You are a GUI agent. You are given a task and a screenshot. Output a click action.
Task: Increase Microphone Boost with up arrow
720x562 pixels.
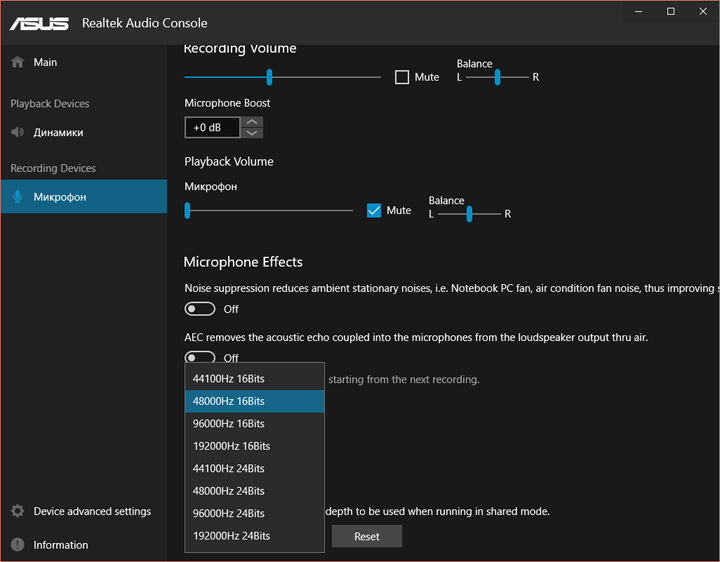pyautogui.click(x=253, y=122)
